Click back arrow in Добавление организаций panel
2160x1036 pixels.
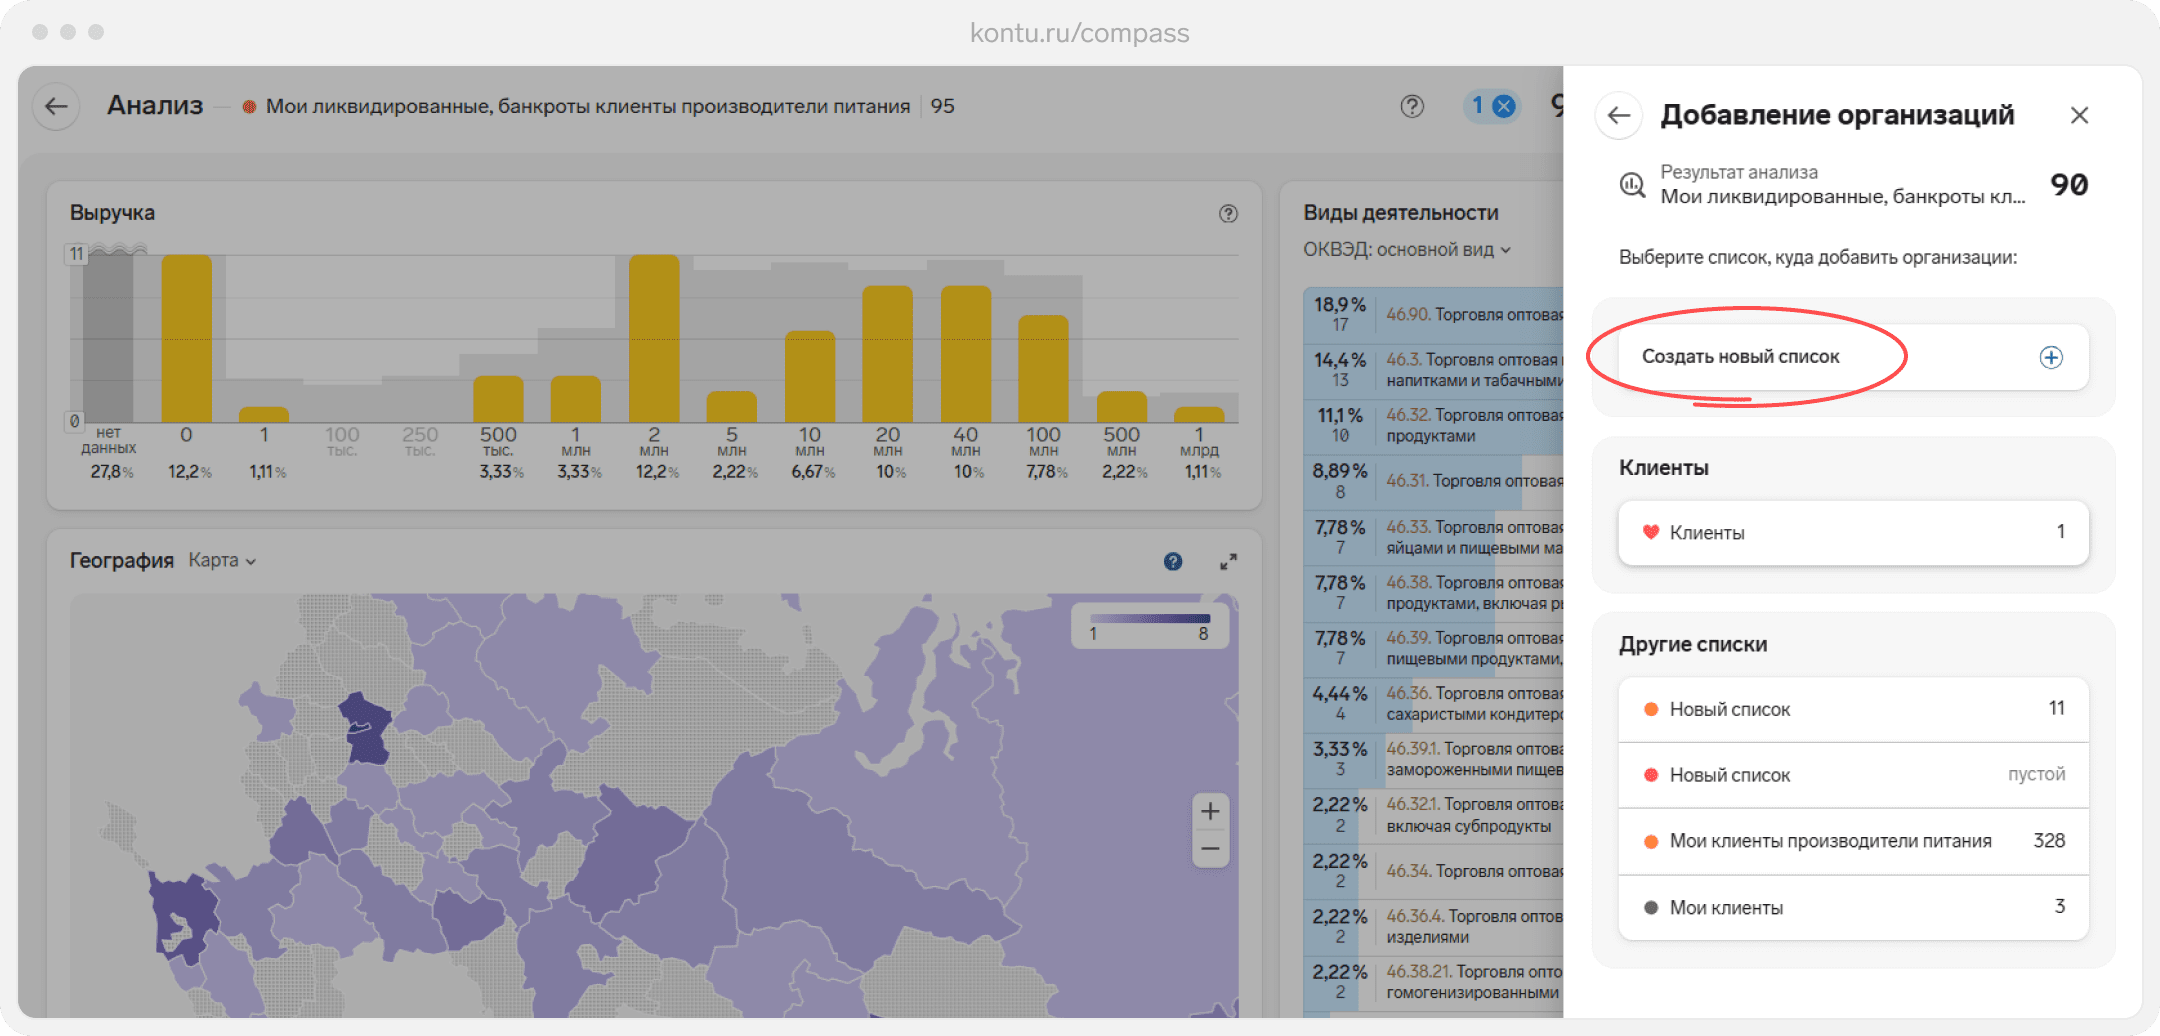[x=1619, y=116]
